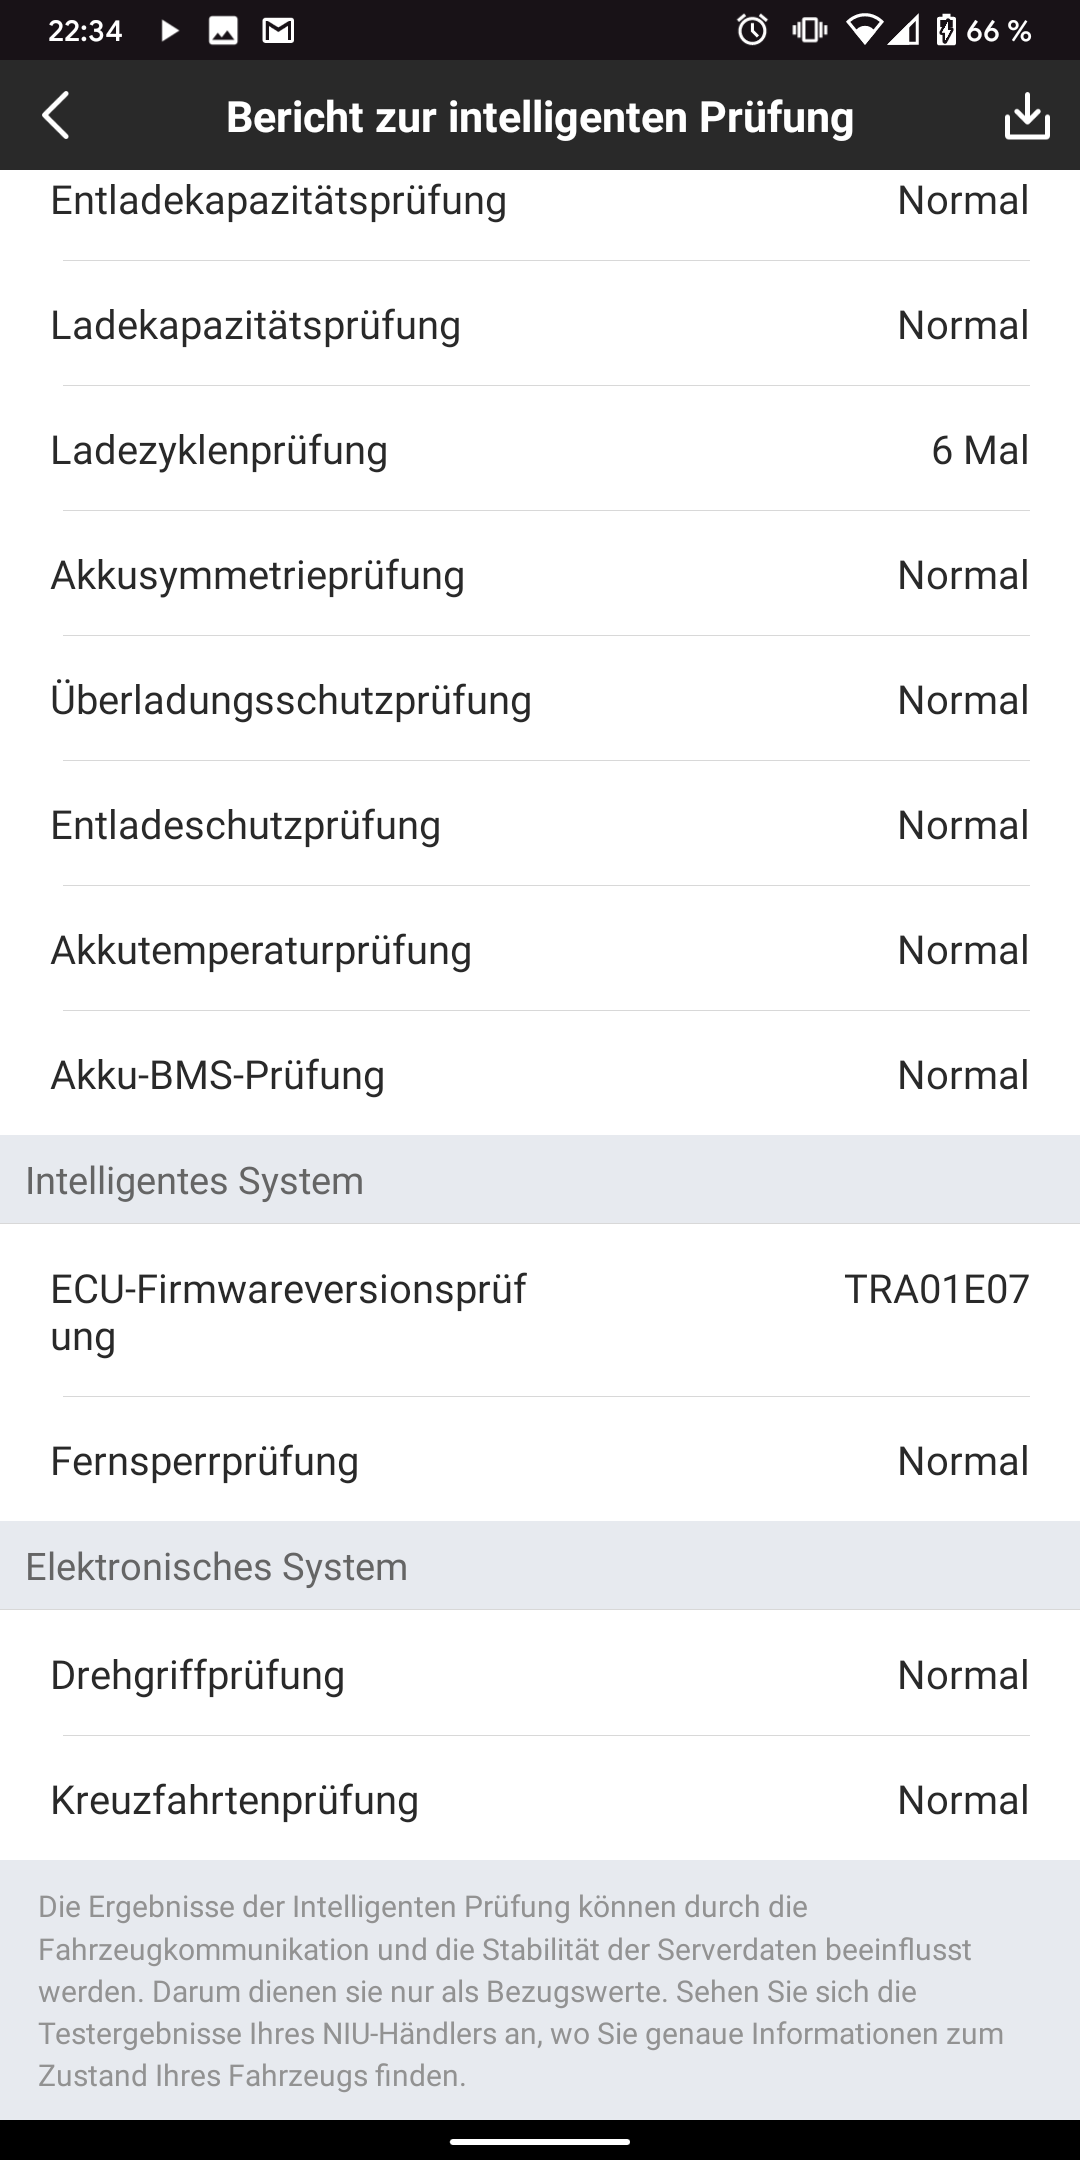Select the Fernsperrprüfung row
This screenshot has width=1080, height=2160.
[x=540, y=1461]
